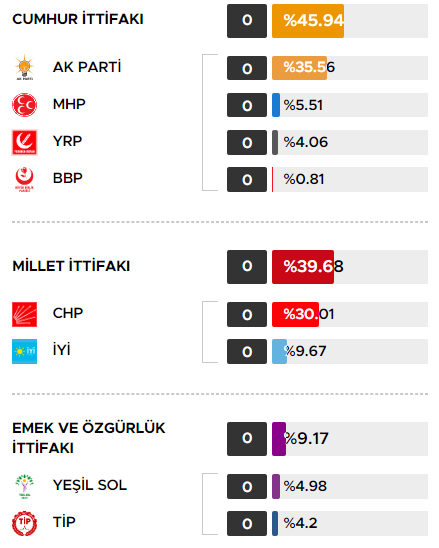Screen dimensions: 439x548
Task: Click the dark red %39.68 bar
Action: [x=303, y=267]
